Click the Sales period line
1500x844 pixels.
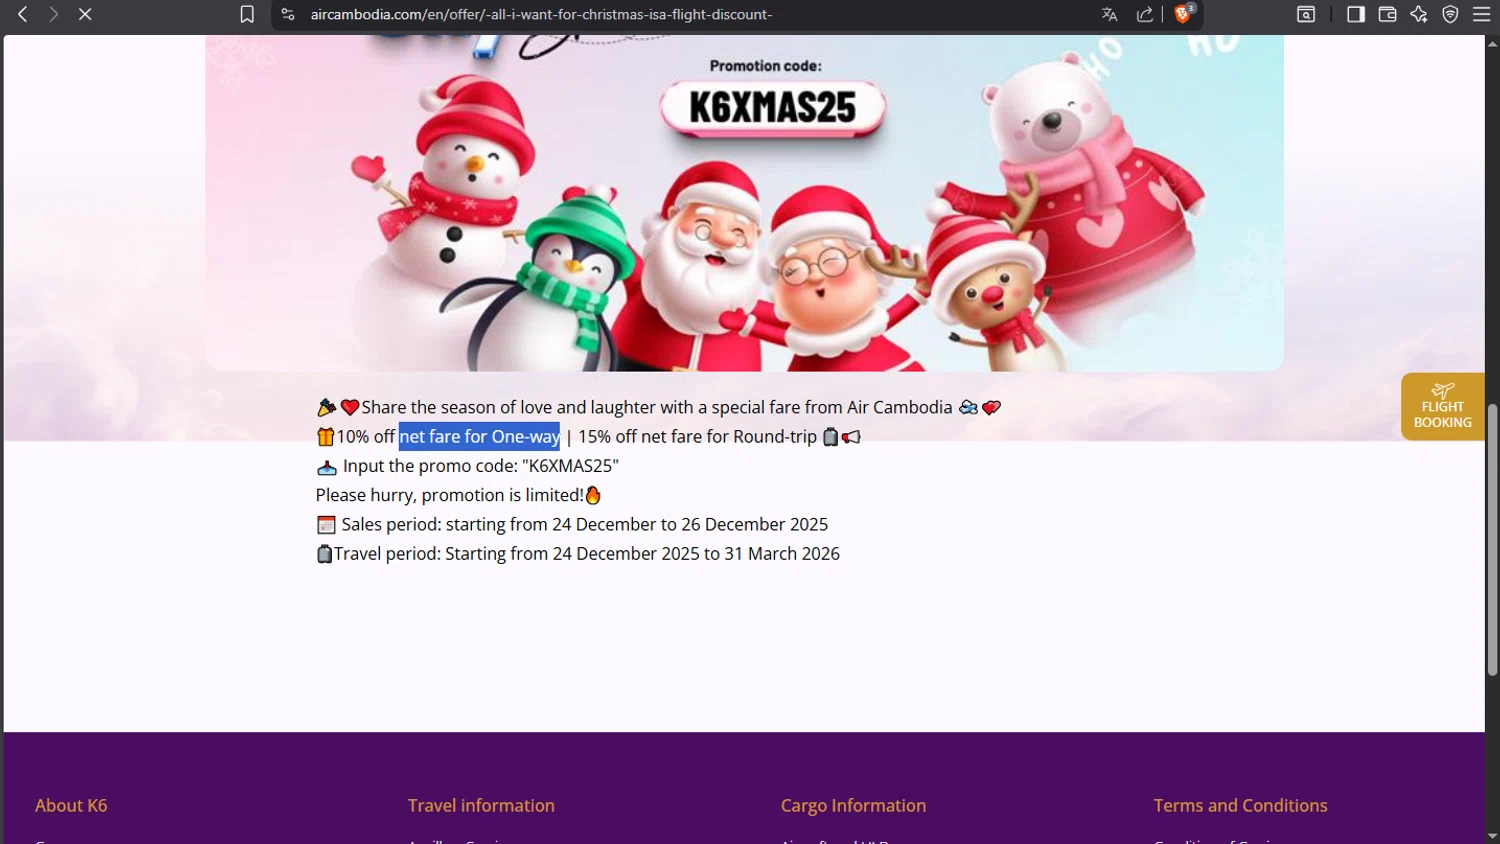coord(572,524)
